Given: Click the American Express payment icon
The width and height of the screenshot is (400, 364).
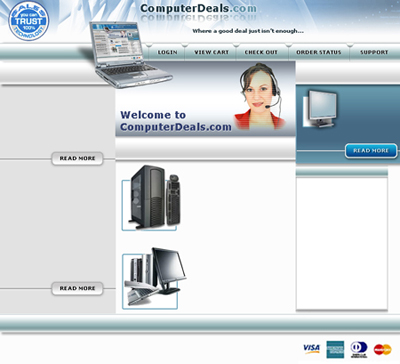Looking at the screenshot, I should (x=335, y=350).
